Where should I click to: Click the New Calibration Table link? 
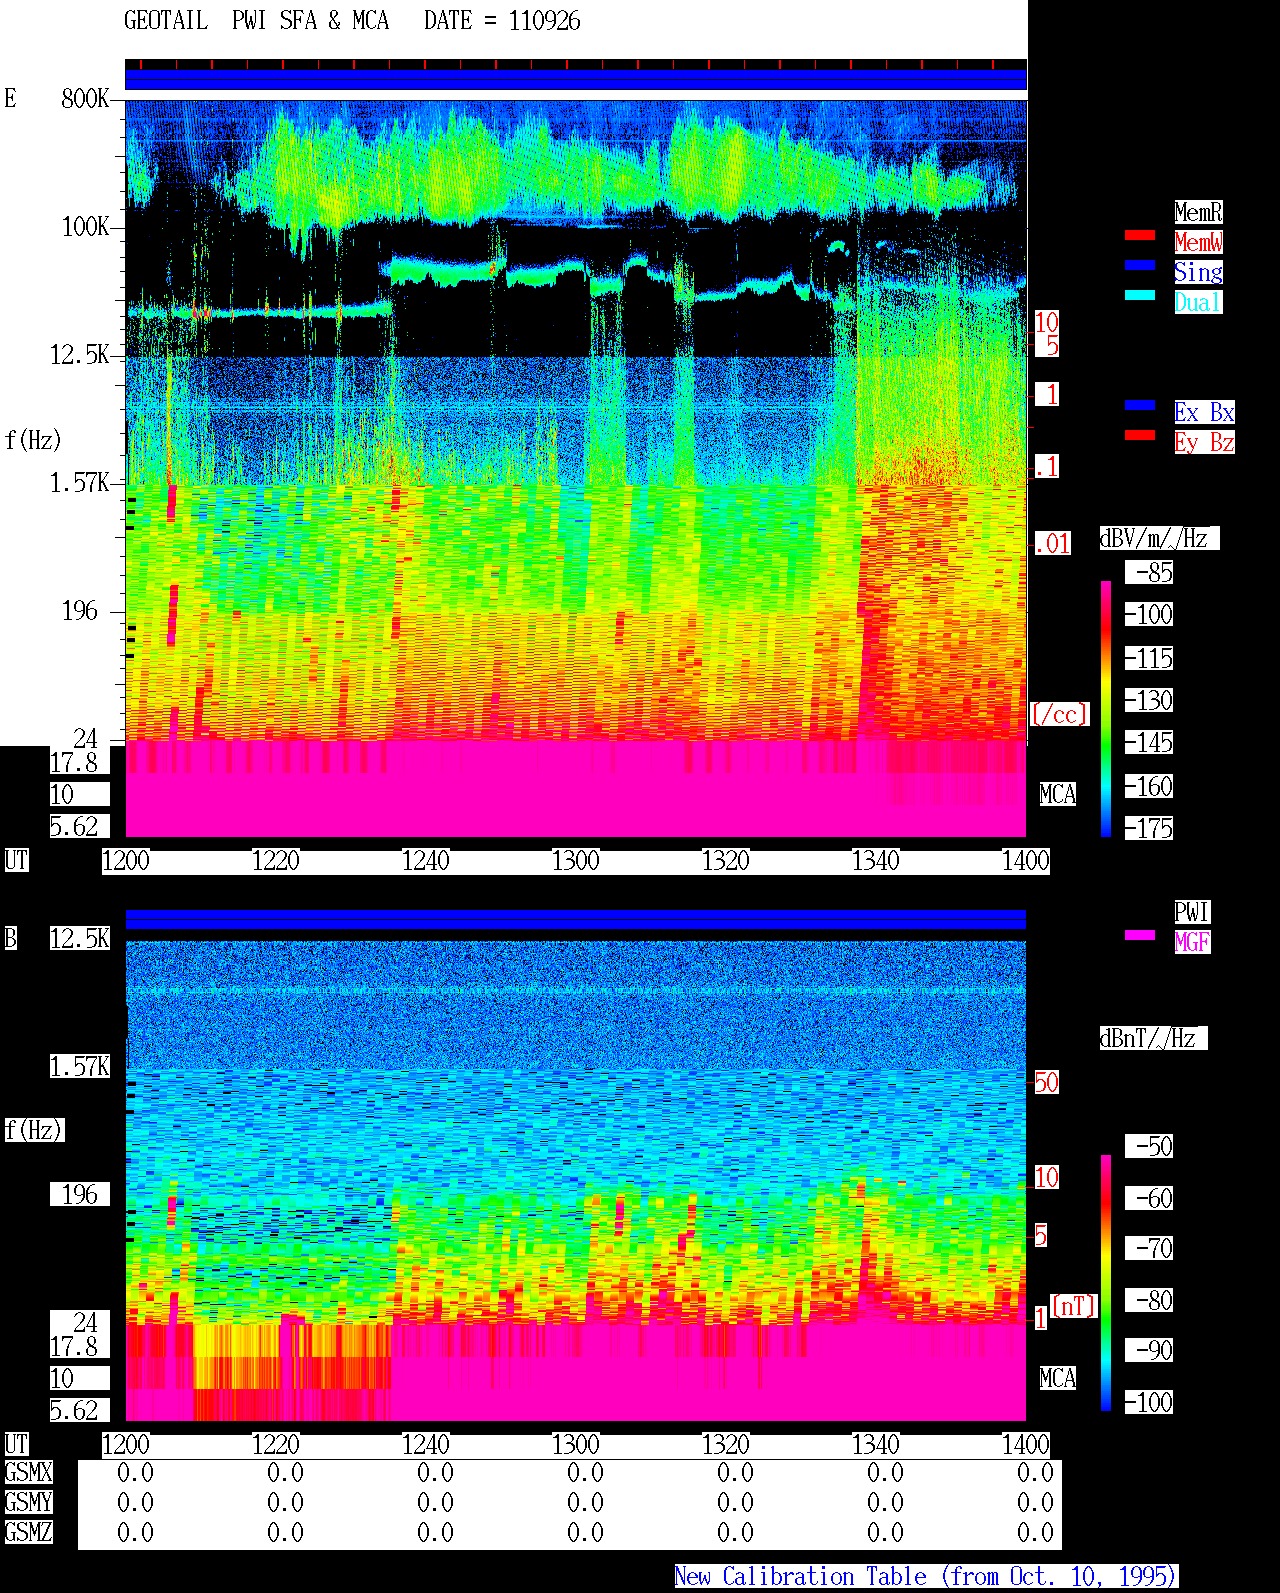click(926, 1577)
